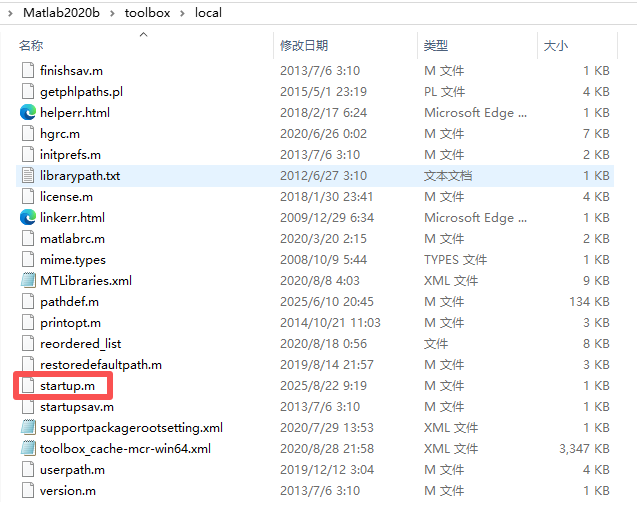Click the printopt.m file icon
This screenshot has height=511, width=637.
point(28,323)
